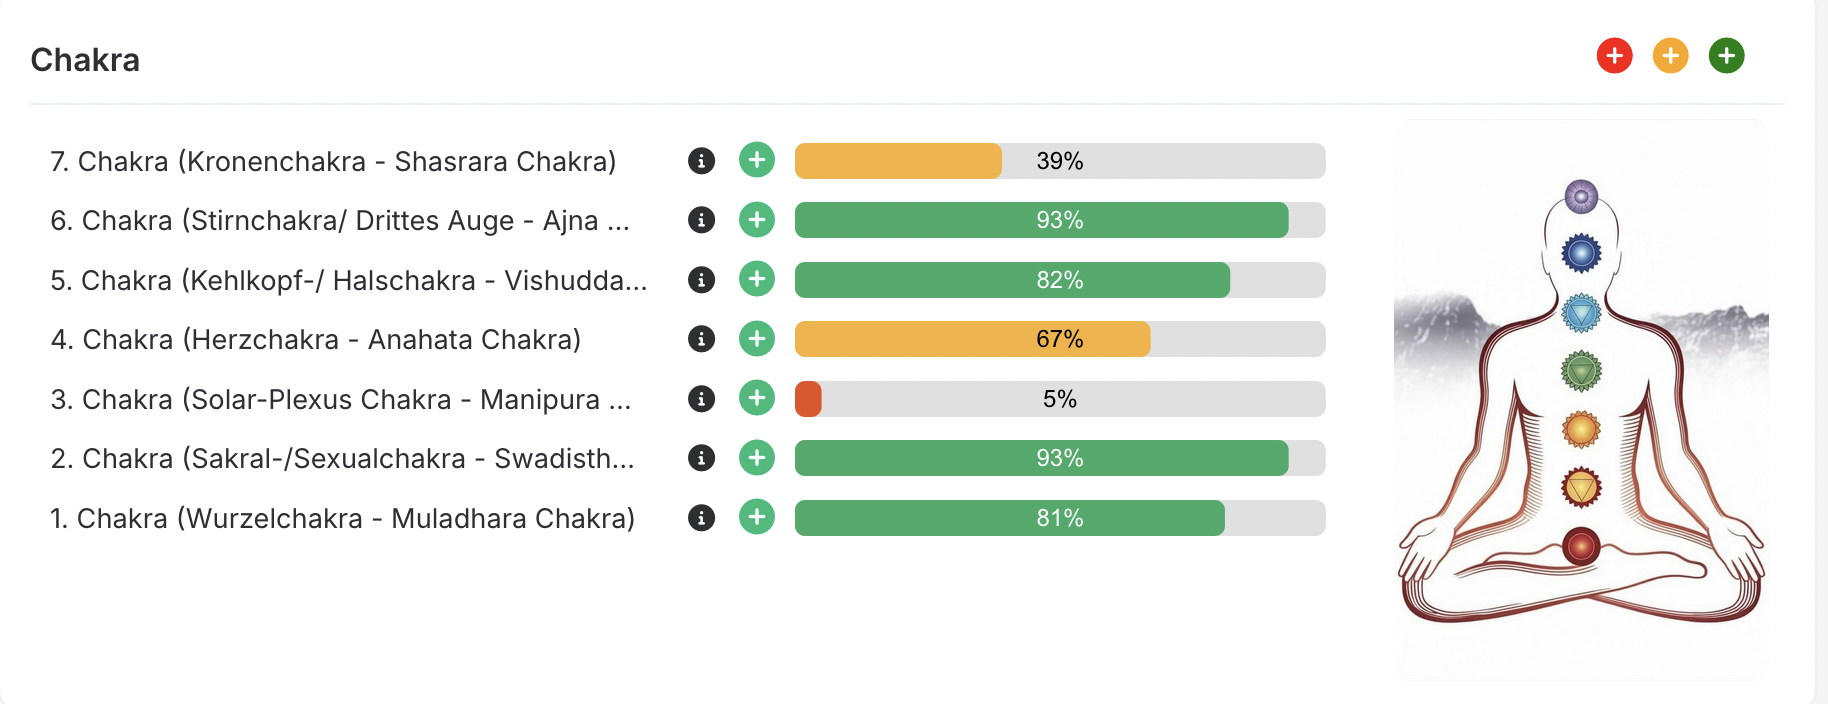View info for Solar-Plexus Chakra

(x=701, y=399)
